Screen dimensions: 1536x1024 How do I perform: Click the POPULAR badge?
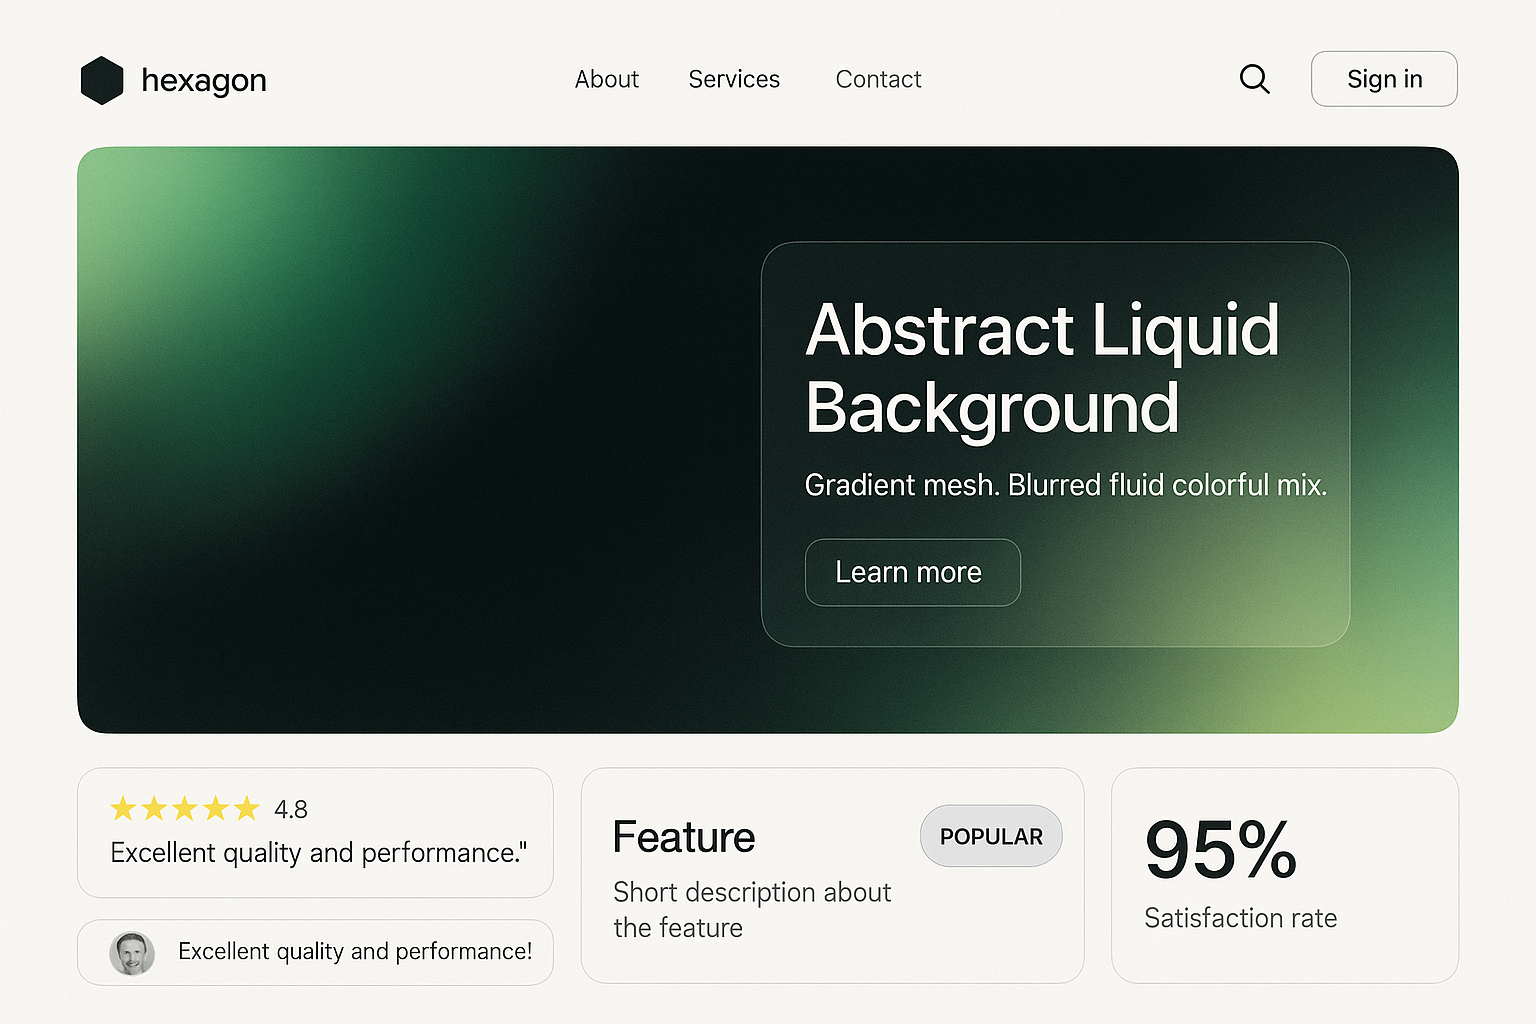(991, 836)
